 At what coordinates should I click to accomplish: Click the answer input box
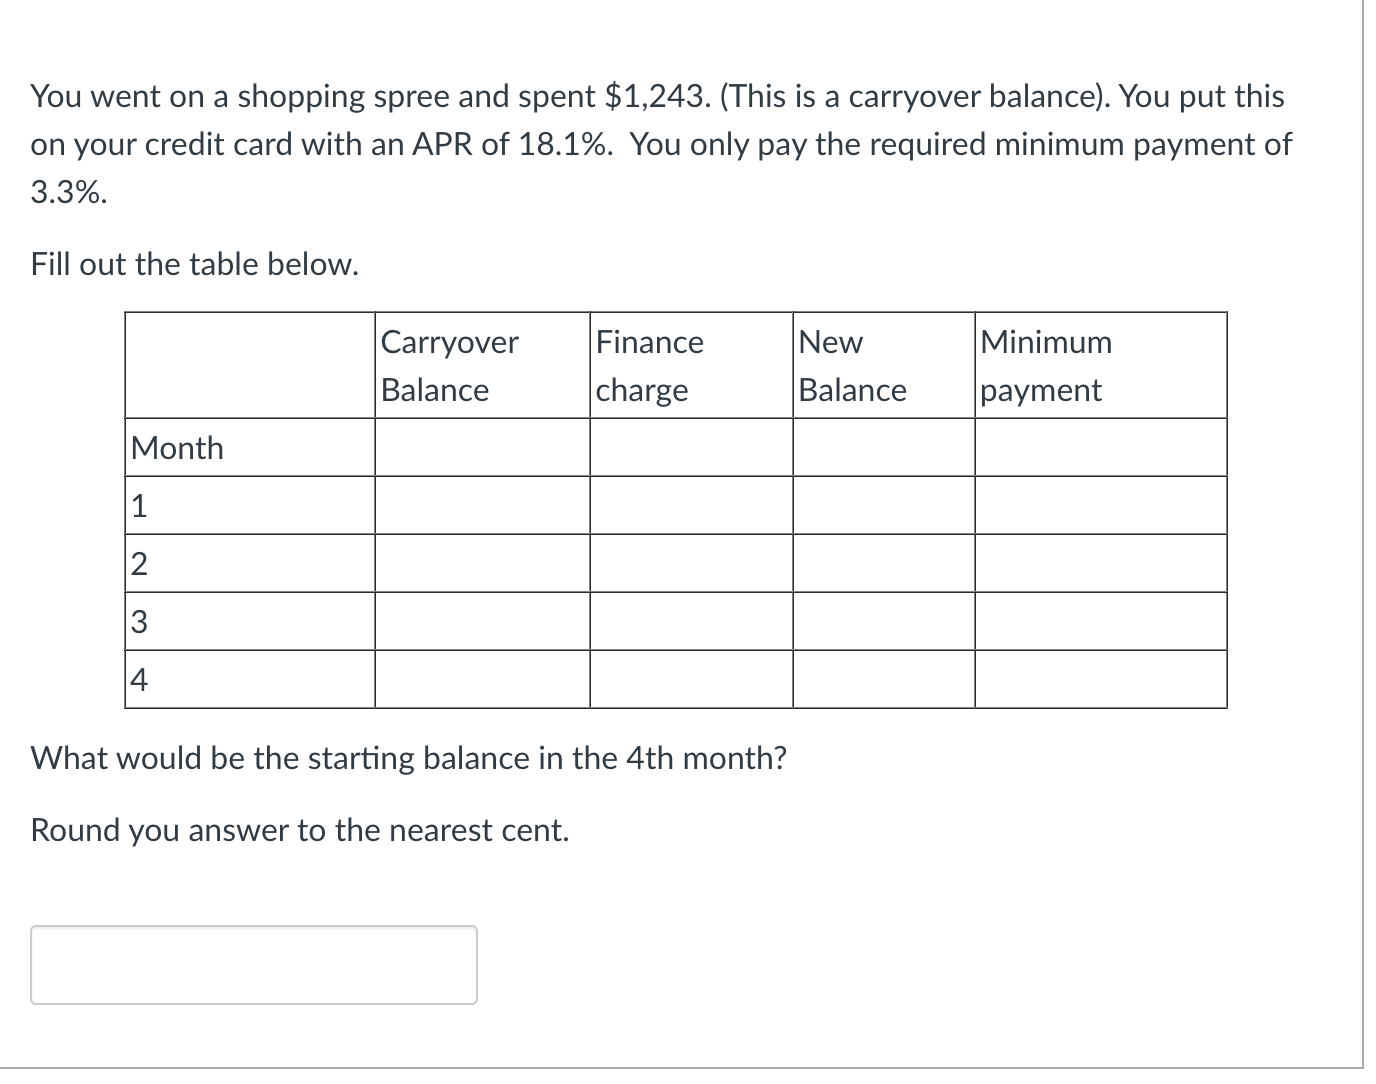point(254,964)
